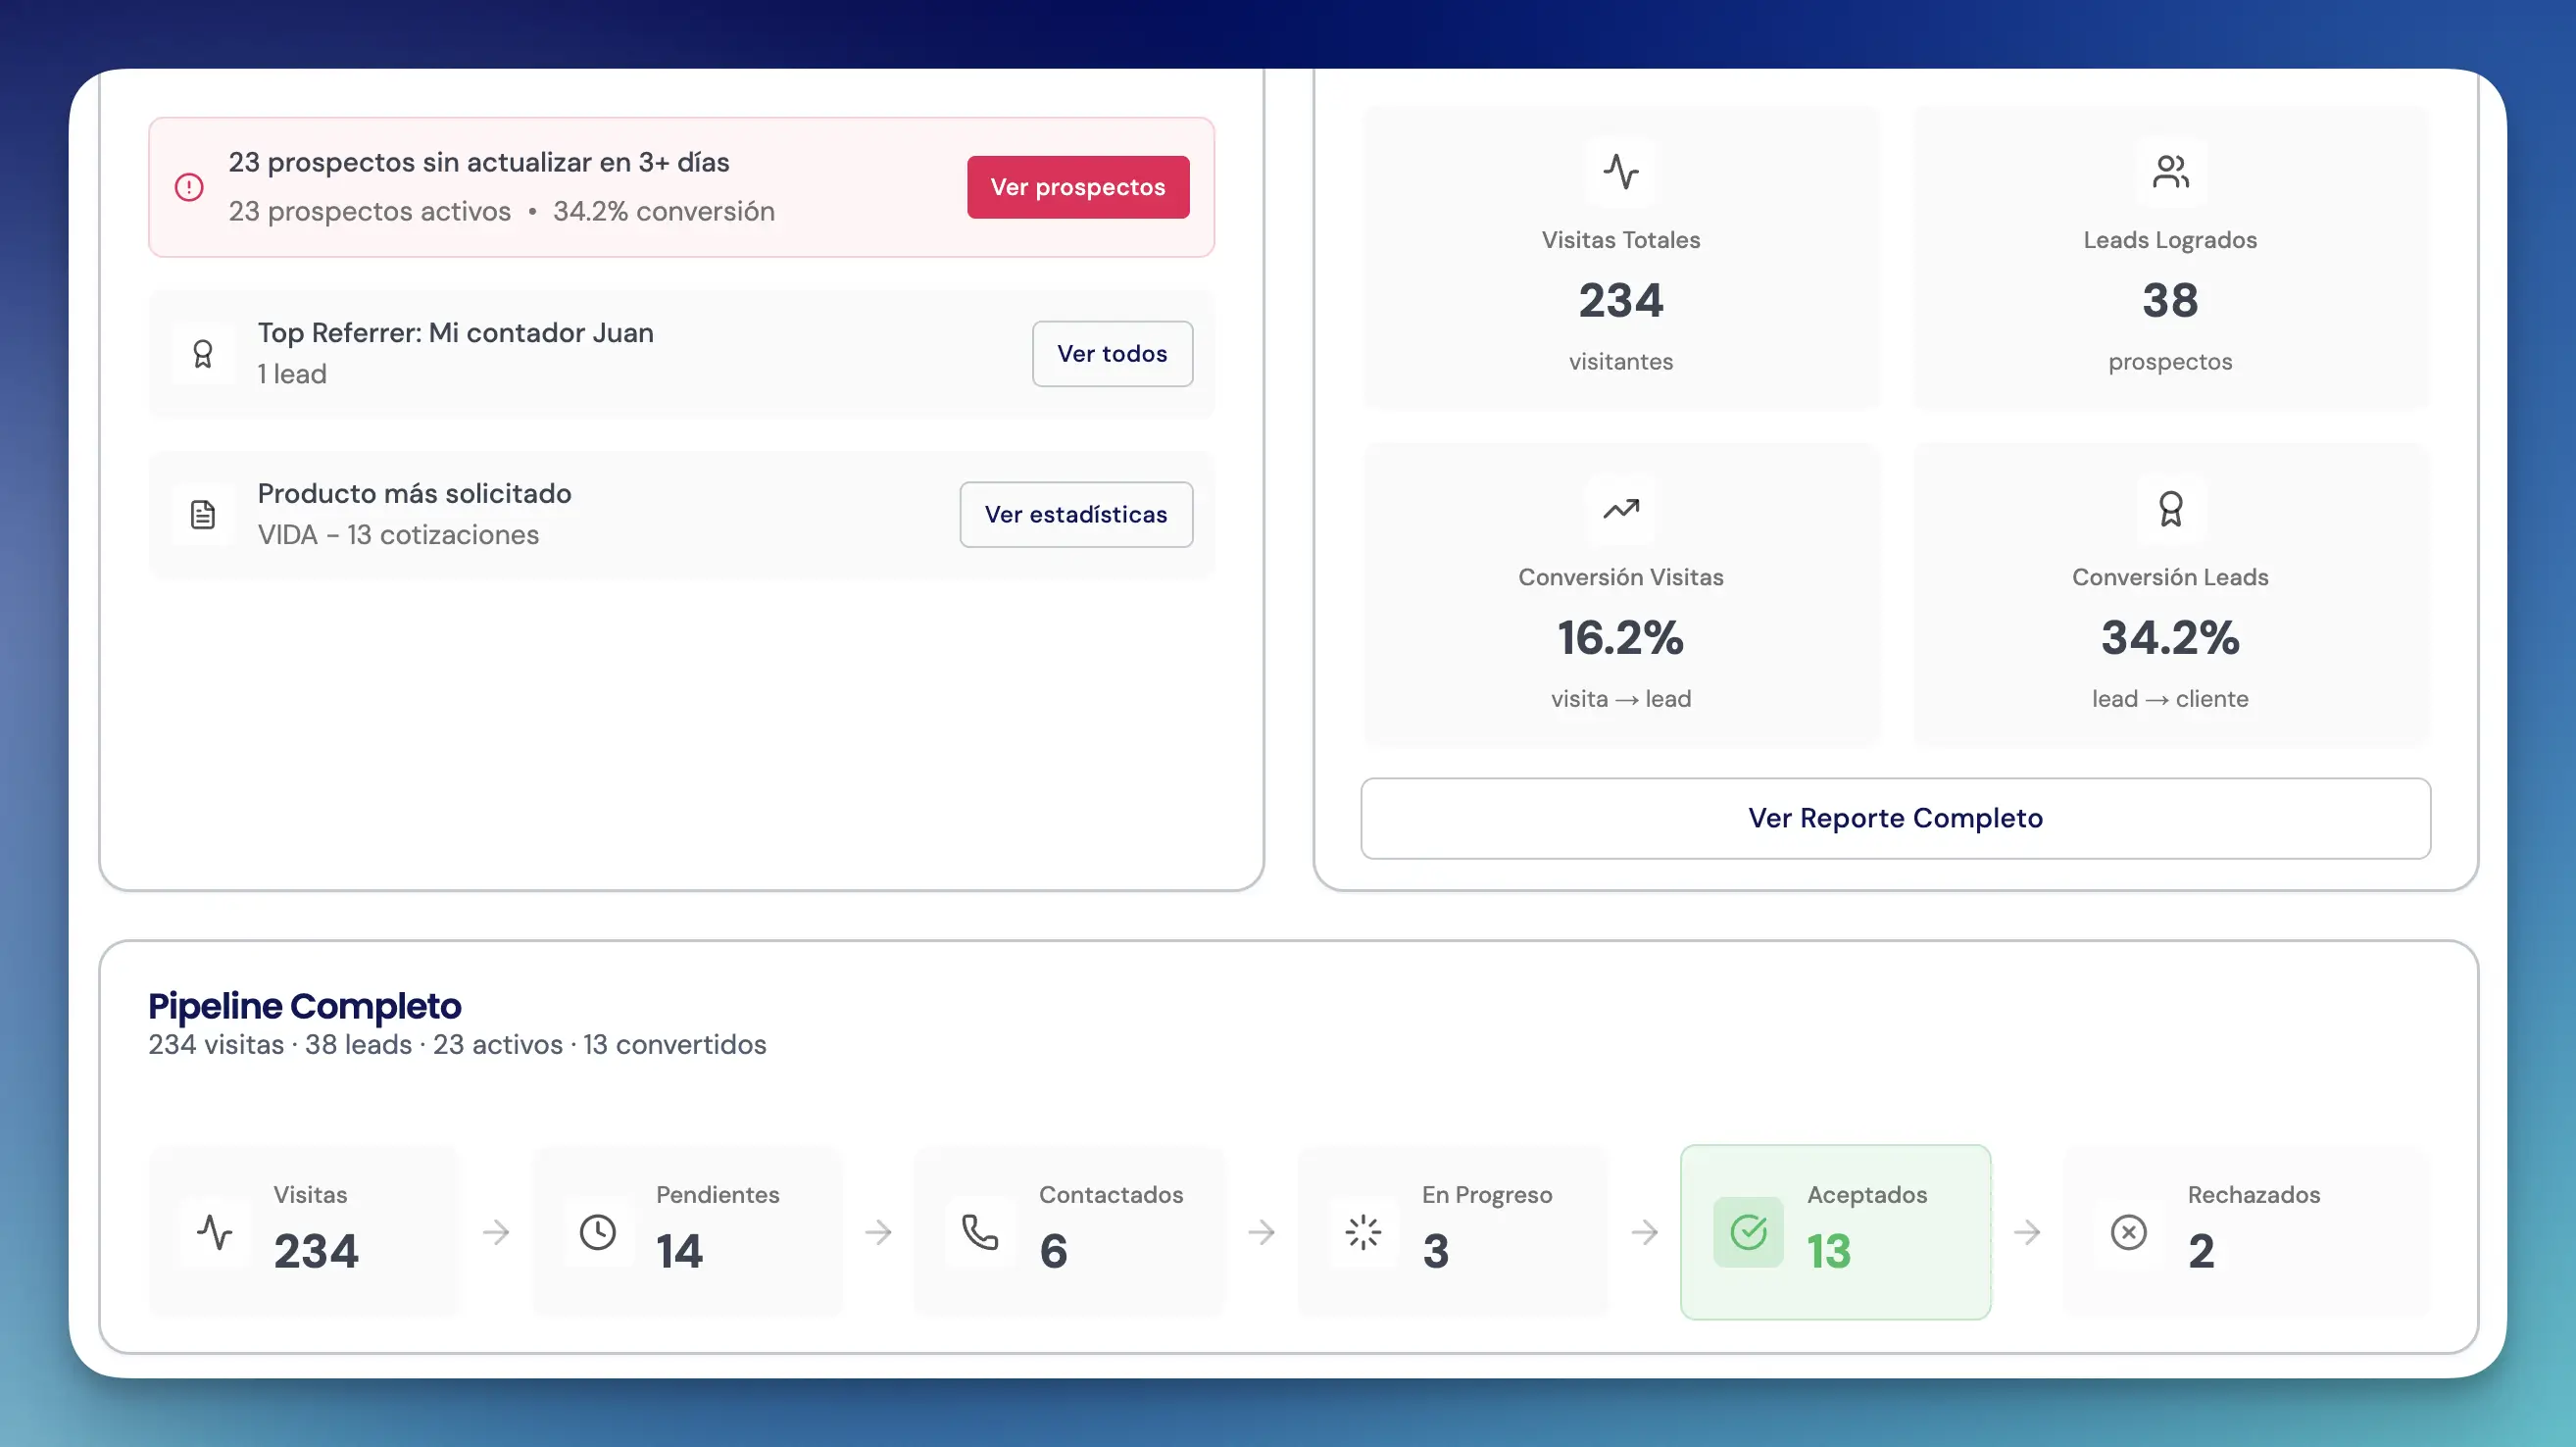Image resolution: width=2576 pixels, height=1447 pixels.
Task: Click the award icon above Conversión Leads
Action: coord(2170,509)
